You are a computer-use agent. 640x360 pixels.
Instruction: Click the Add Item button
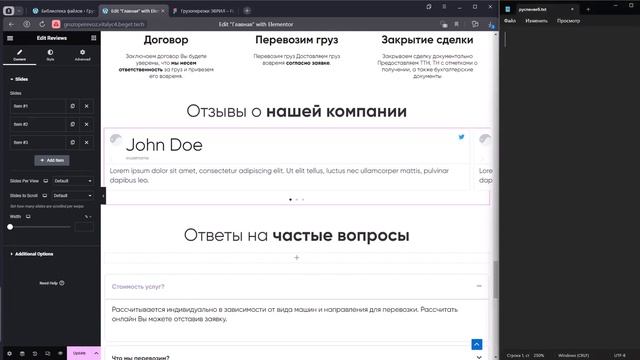tap(52, 160)
